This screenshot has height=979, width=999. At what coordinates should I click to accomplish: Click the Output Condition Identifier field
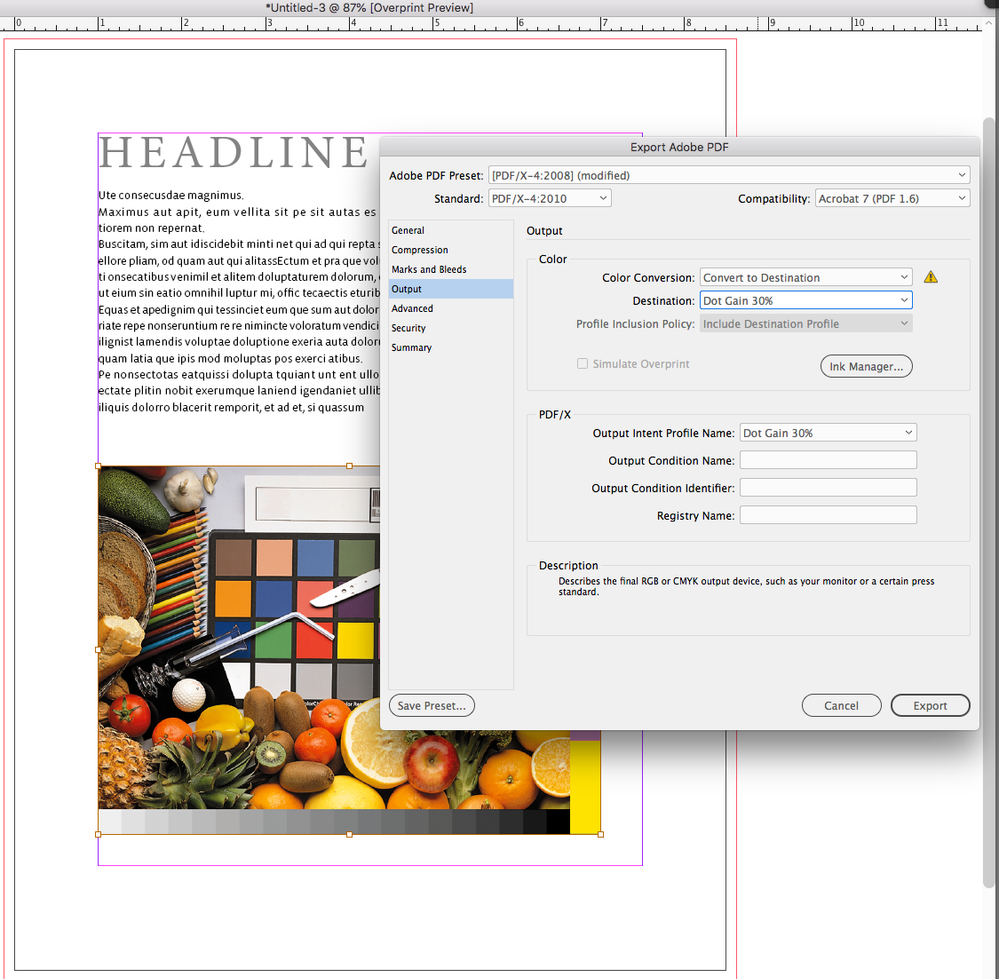point(828,488)
